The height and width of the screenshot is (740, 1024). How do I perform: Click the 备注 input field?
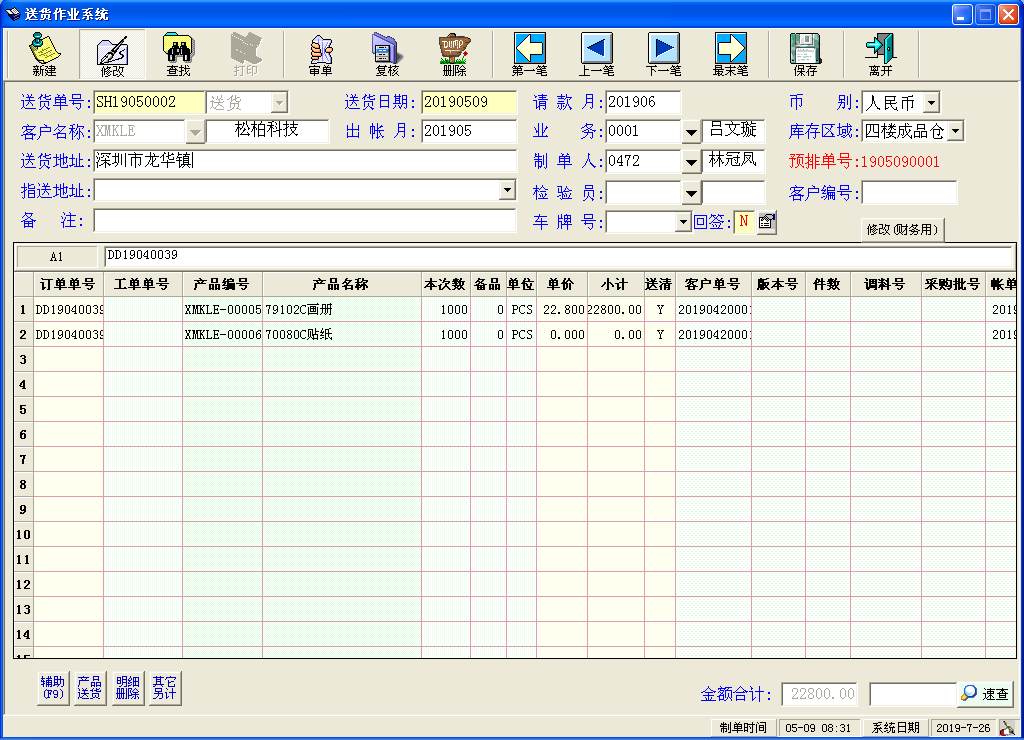[305, 221]
